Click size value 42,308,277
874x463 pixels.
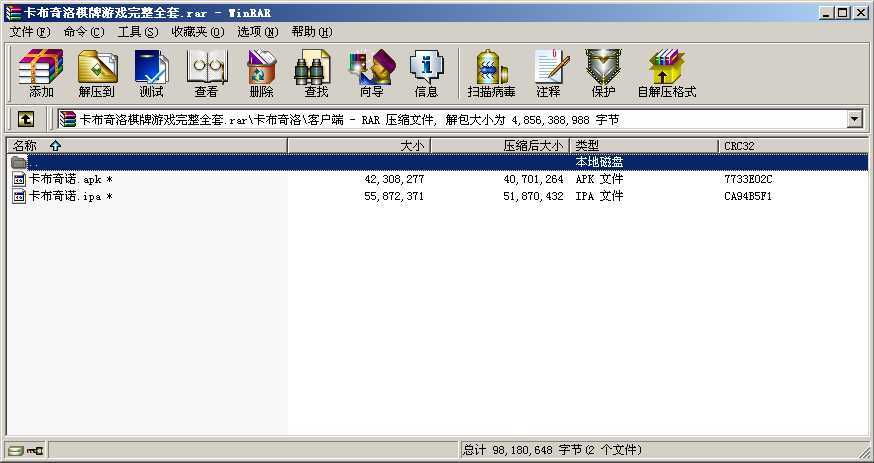click(x=394, y=179)
